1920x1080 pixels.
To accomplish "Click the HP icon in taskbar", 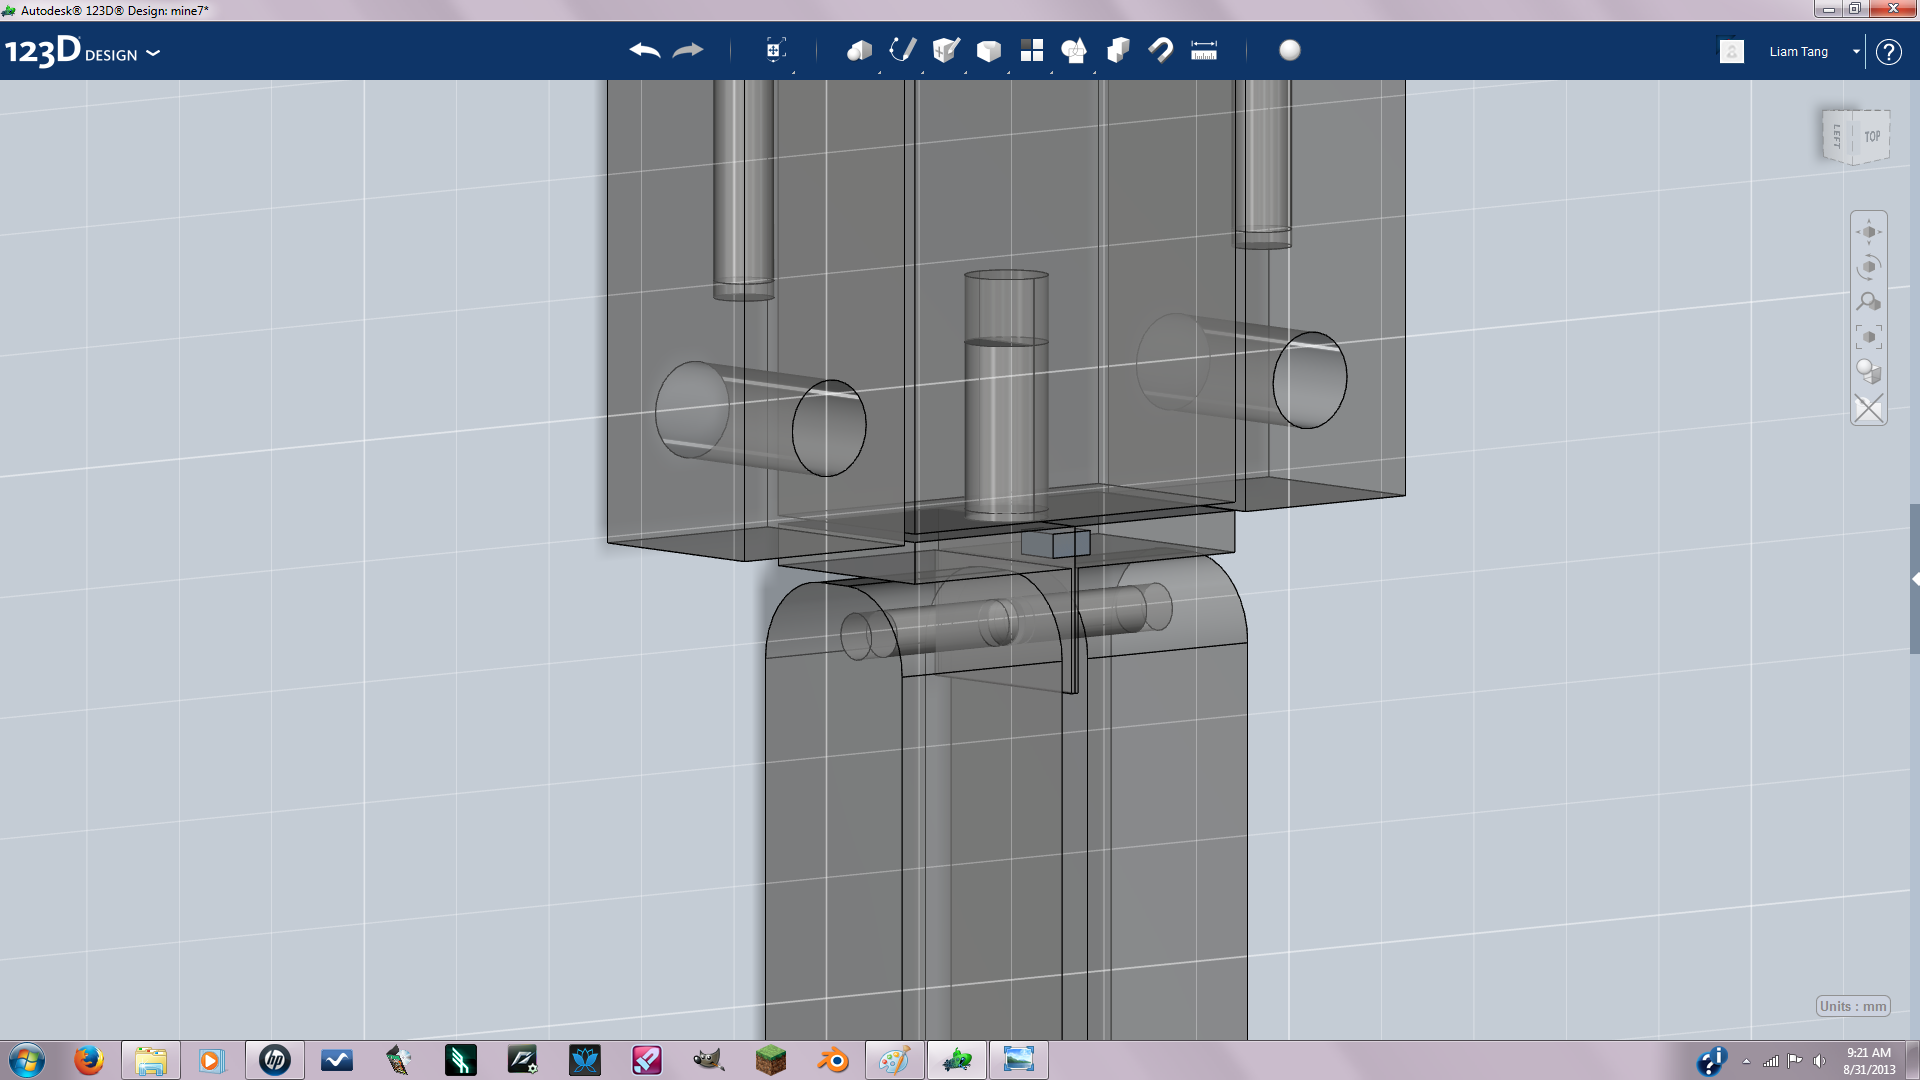I will pos(275,1060).
